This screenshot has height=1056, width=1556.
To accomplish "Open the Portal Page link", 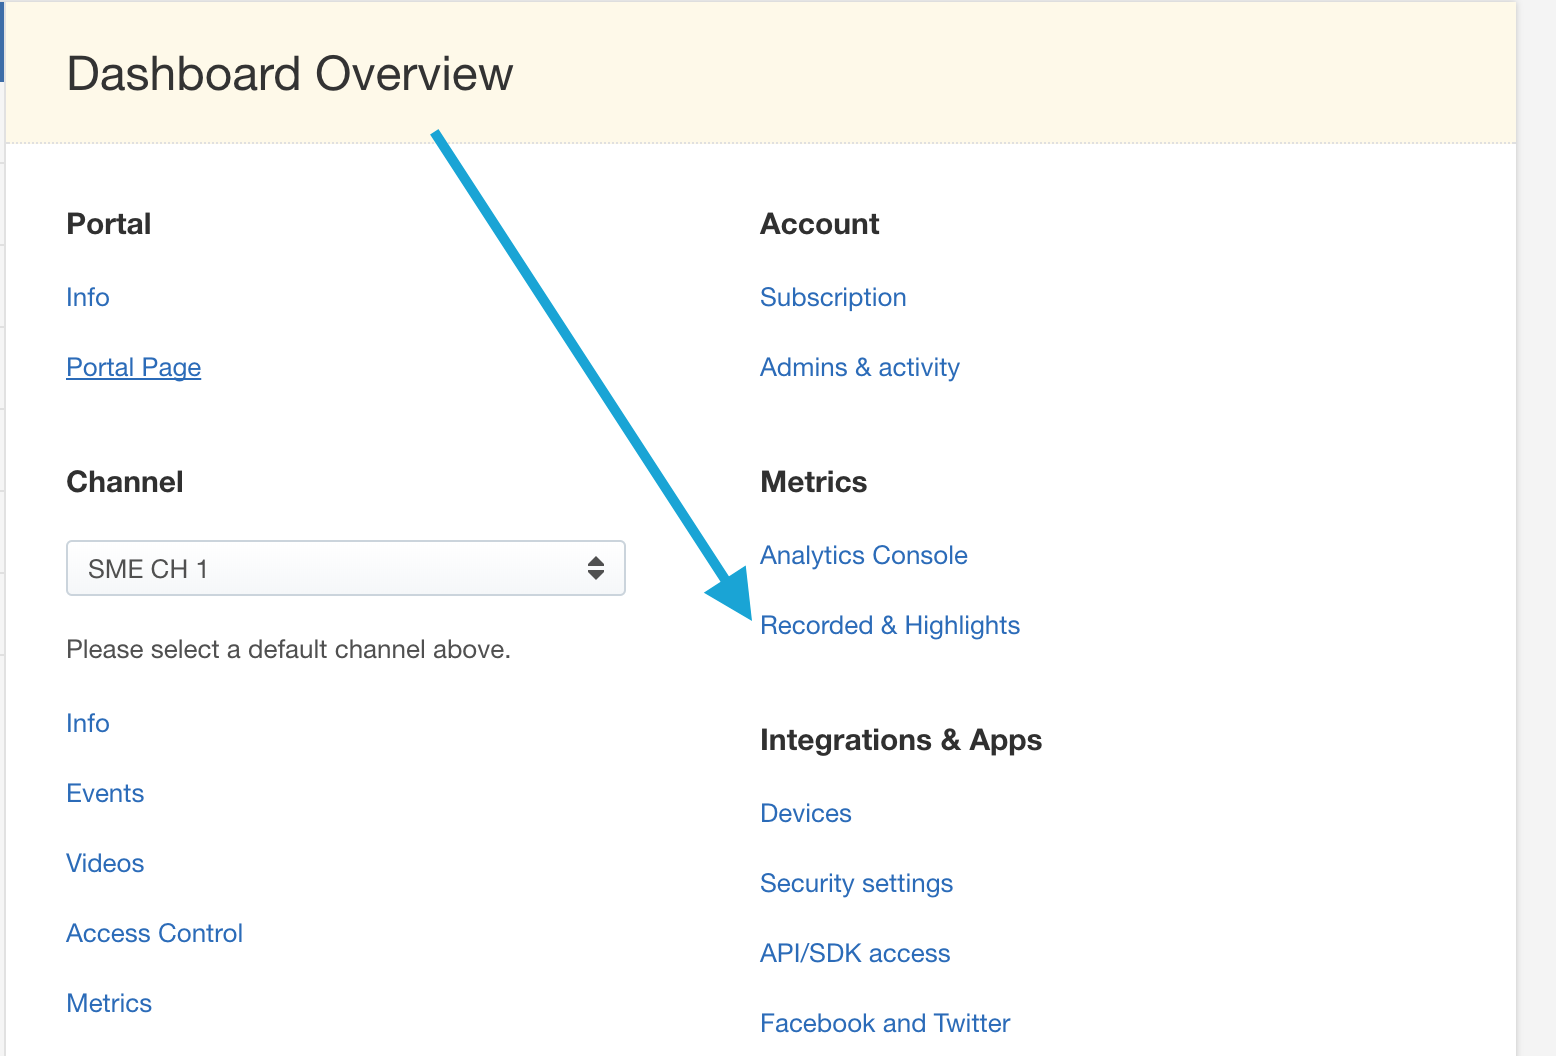I will click(x=133, y=367).
